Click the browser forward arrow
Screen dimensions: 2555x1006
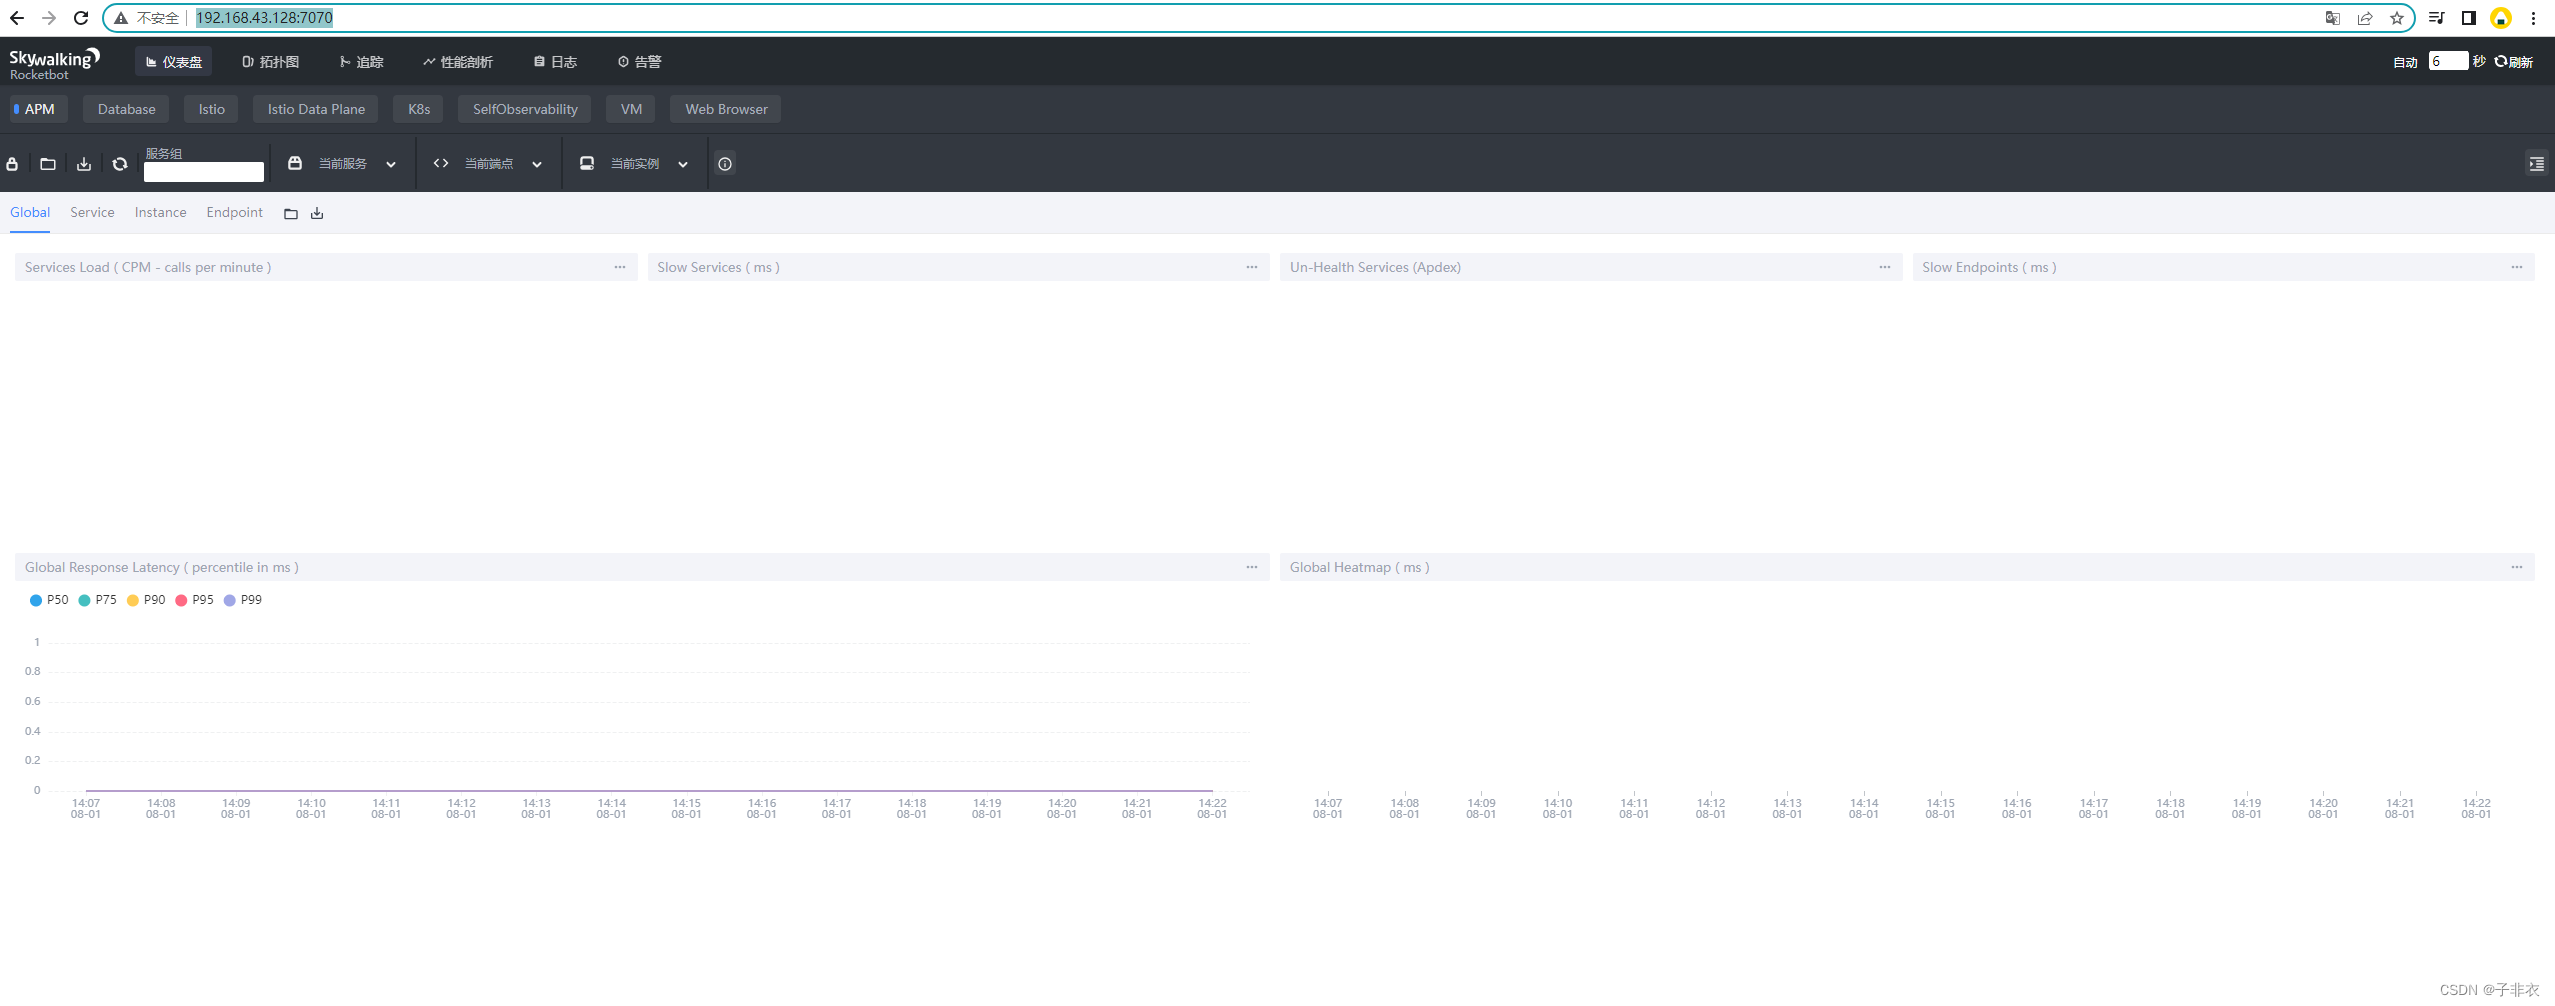[x=49, y=18]
